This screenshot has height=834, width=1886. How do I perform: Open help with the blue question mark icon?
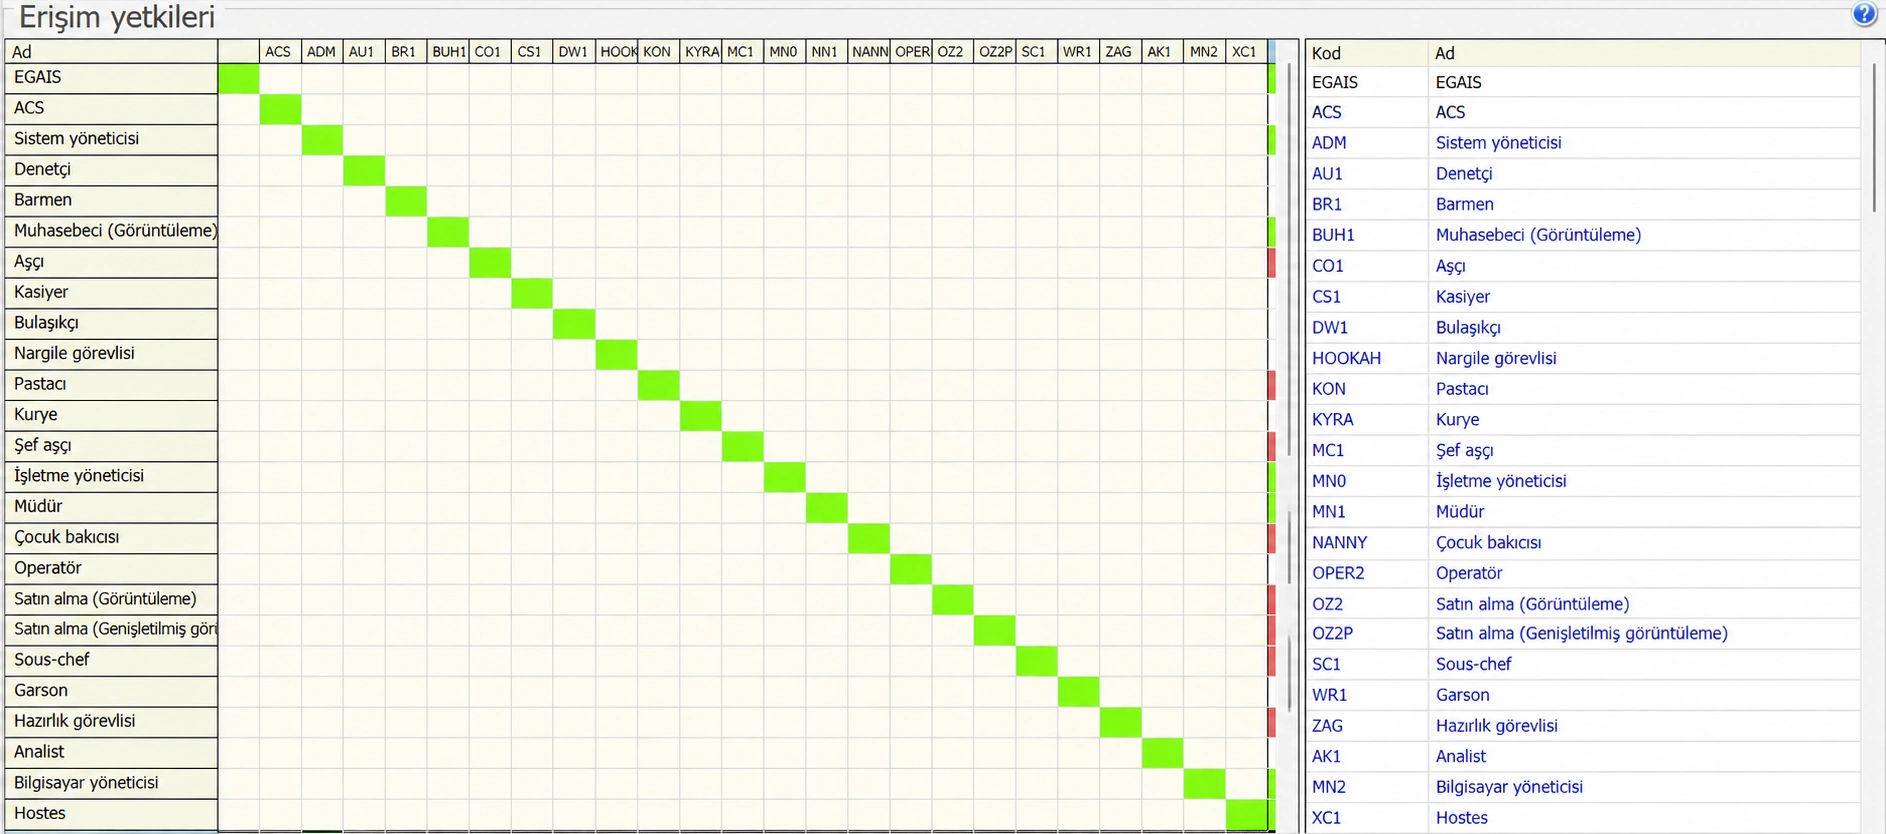(x=1864, y=14)
